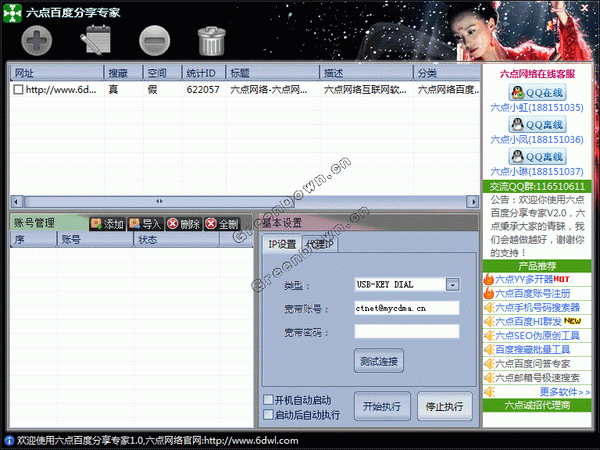Click the trash can icon
Screen dimensions: 600x450
coord(212,41)
